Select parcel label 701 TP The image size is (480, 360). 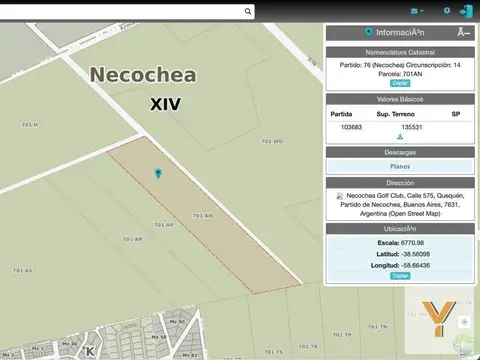[342, 335]
